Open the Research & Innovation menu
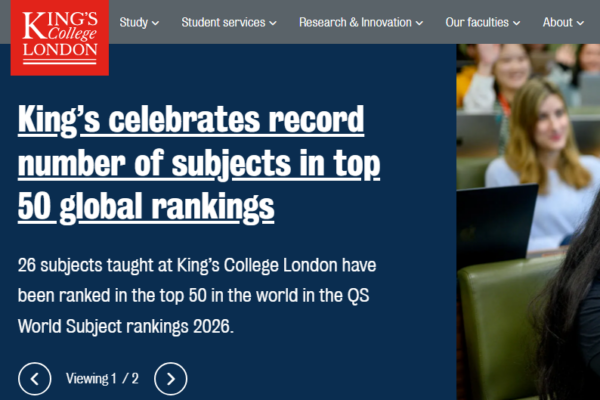The width and height of the screenshot is (600, 400). [361, 23]
